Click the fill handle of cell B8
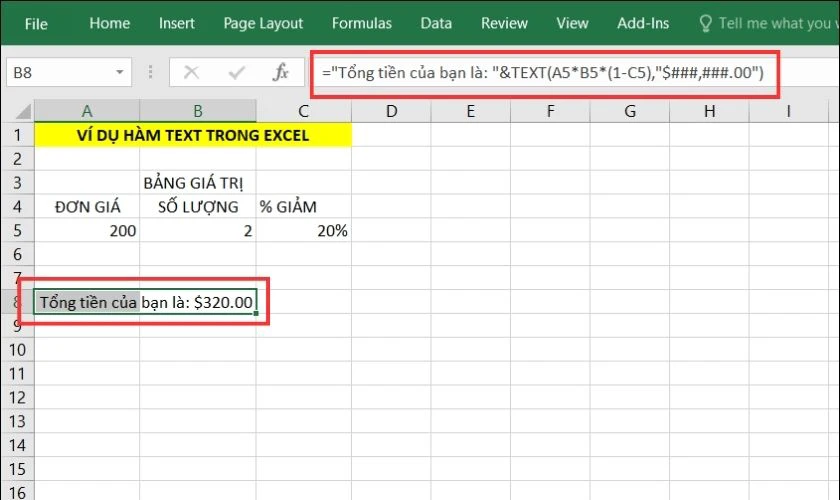 click(256, 314)
